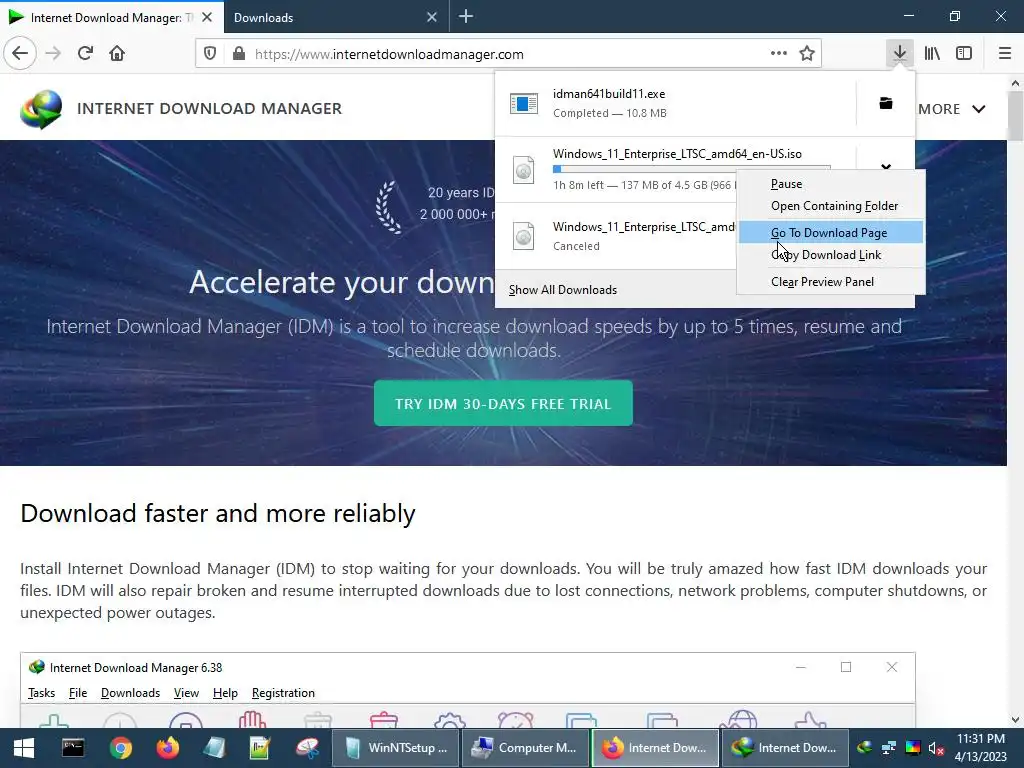1024x768 pixels.
Task: Close the Downloads tab
Action: pos(432,17)
